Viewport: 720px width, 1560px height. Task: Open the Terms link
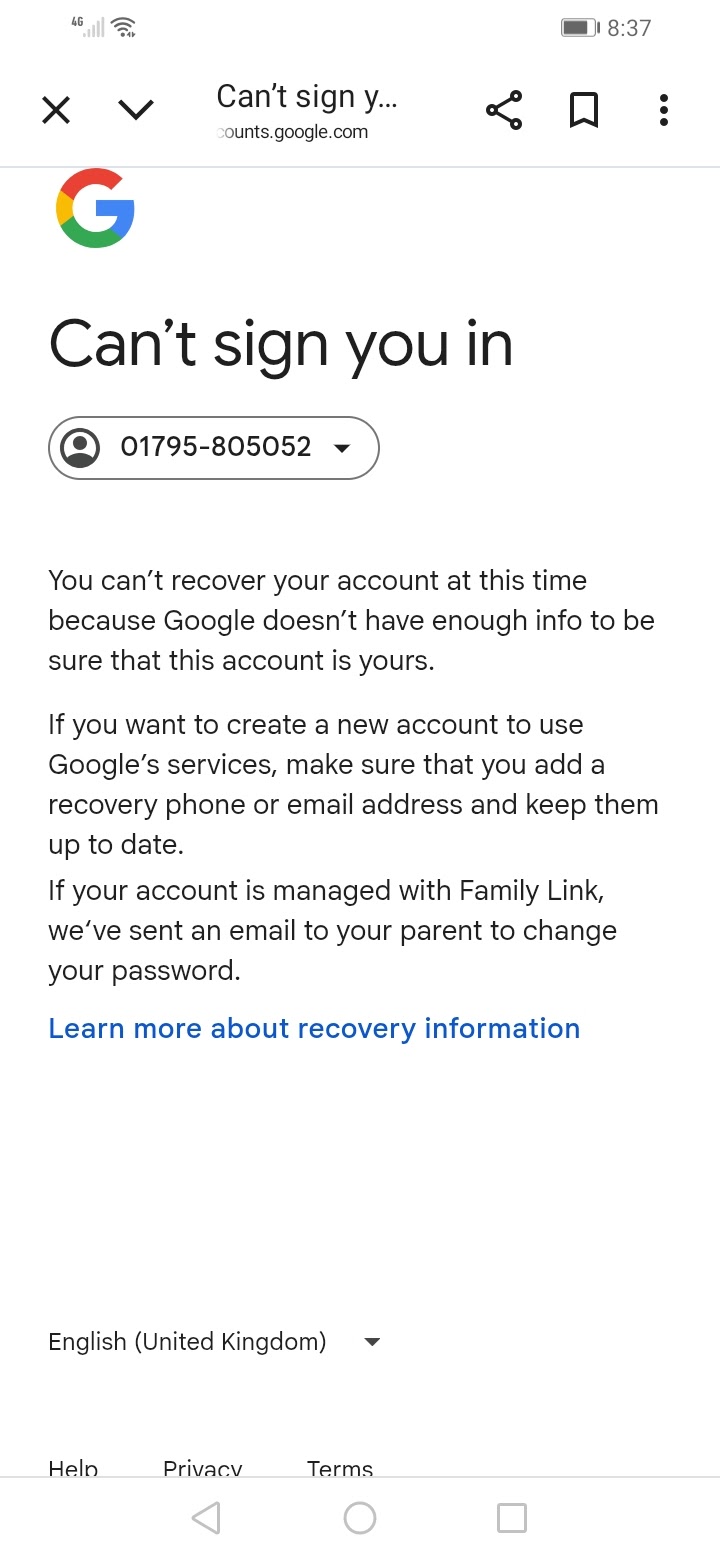[340, 1467]
